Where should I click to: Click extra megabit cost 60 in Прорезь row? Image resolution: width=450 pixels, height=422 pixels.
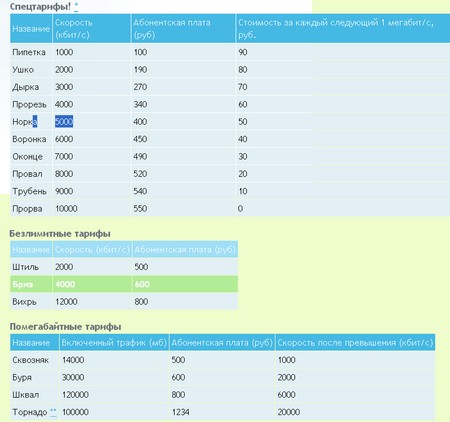click(x=243, y=104)
